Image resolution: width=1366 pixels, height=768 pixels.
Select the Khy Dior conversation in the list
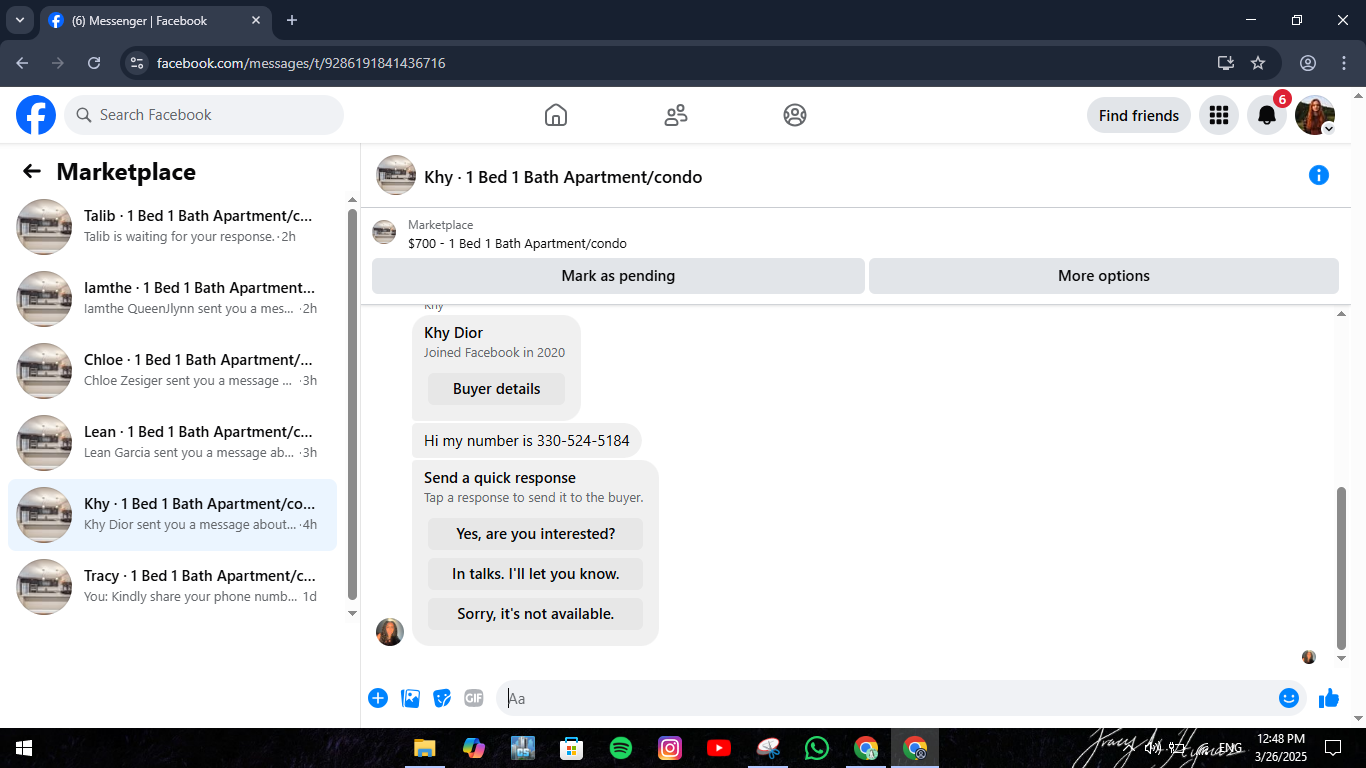172,515
